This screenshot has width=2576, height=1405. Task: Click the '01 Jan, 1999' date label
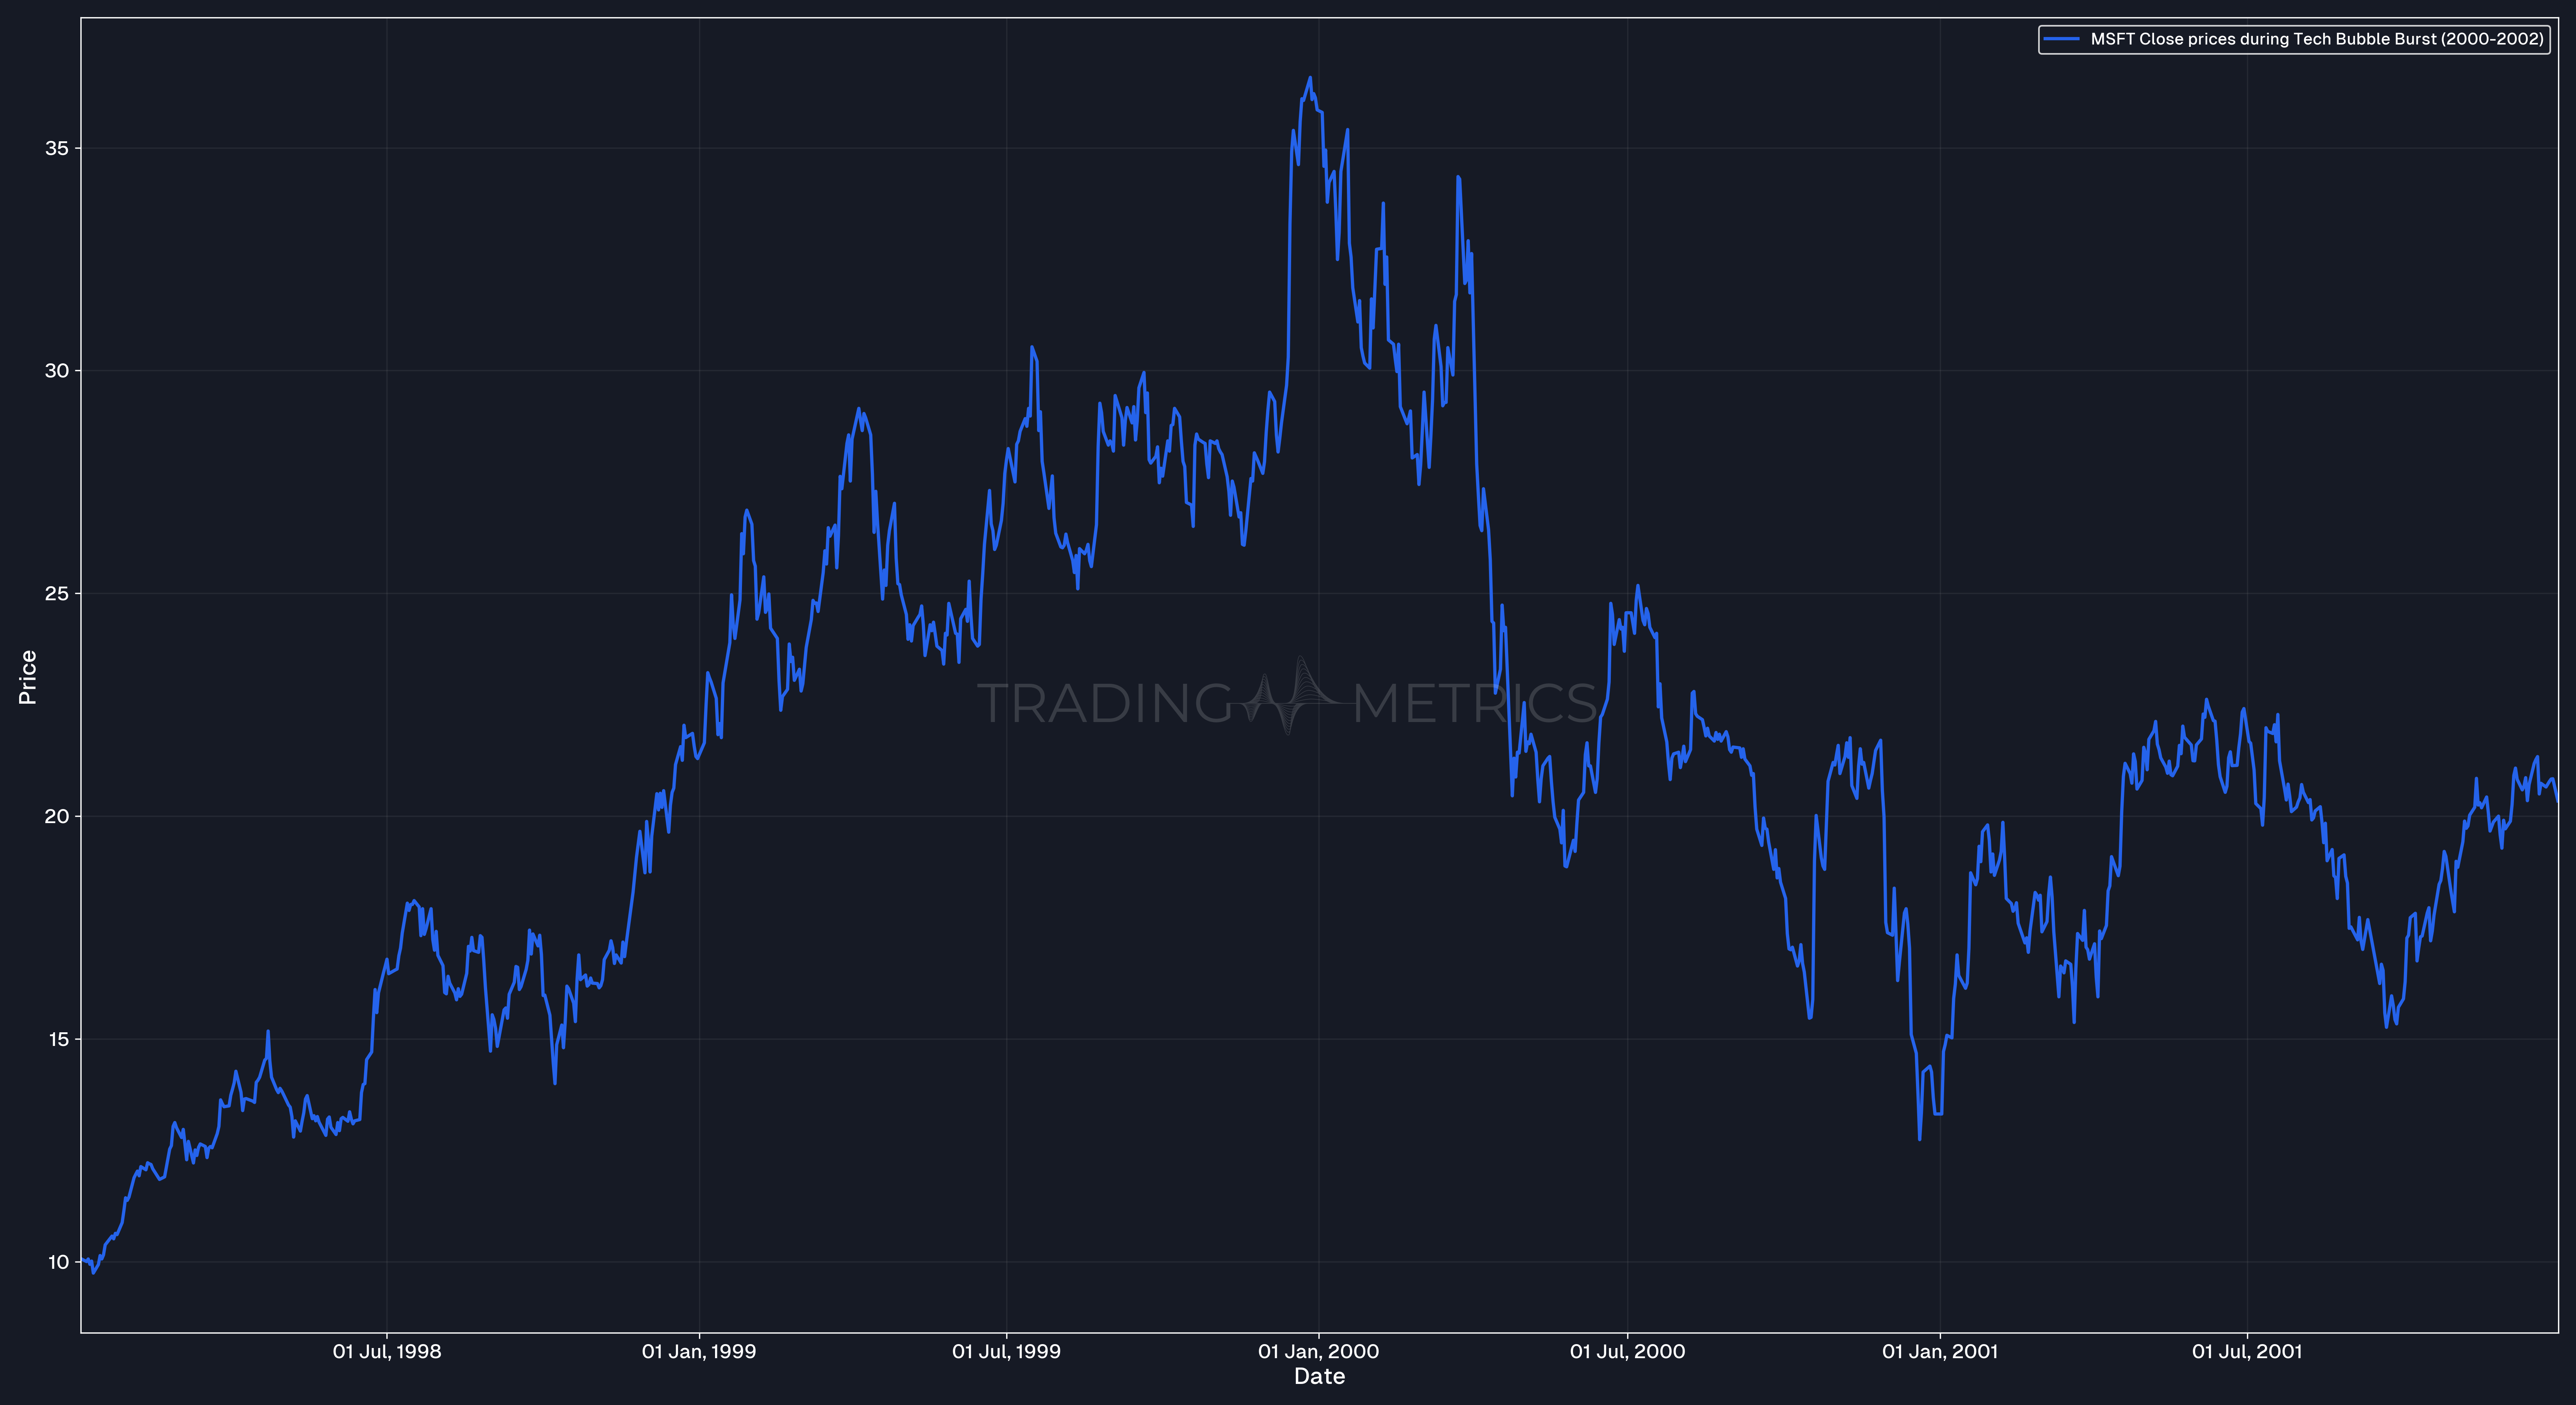coord(699,1352)
